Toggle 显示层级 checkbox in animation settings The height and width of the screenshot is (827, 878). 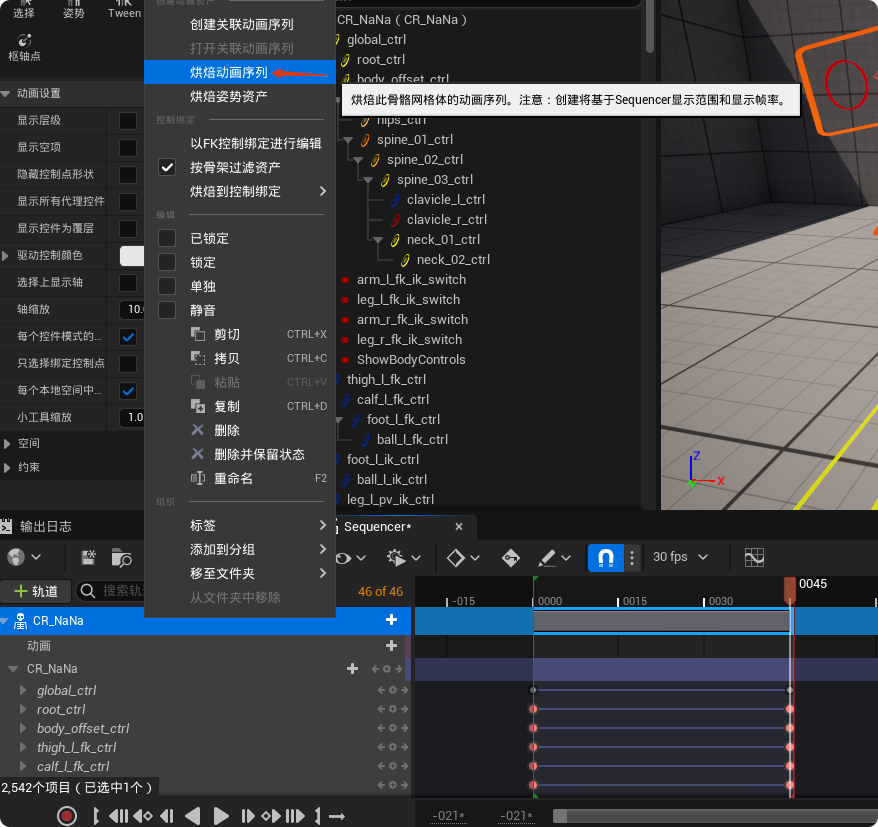click(128, 120)
